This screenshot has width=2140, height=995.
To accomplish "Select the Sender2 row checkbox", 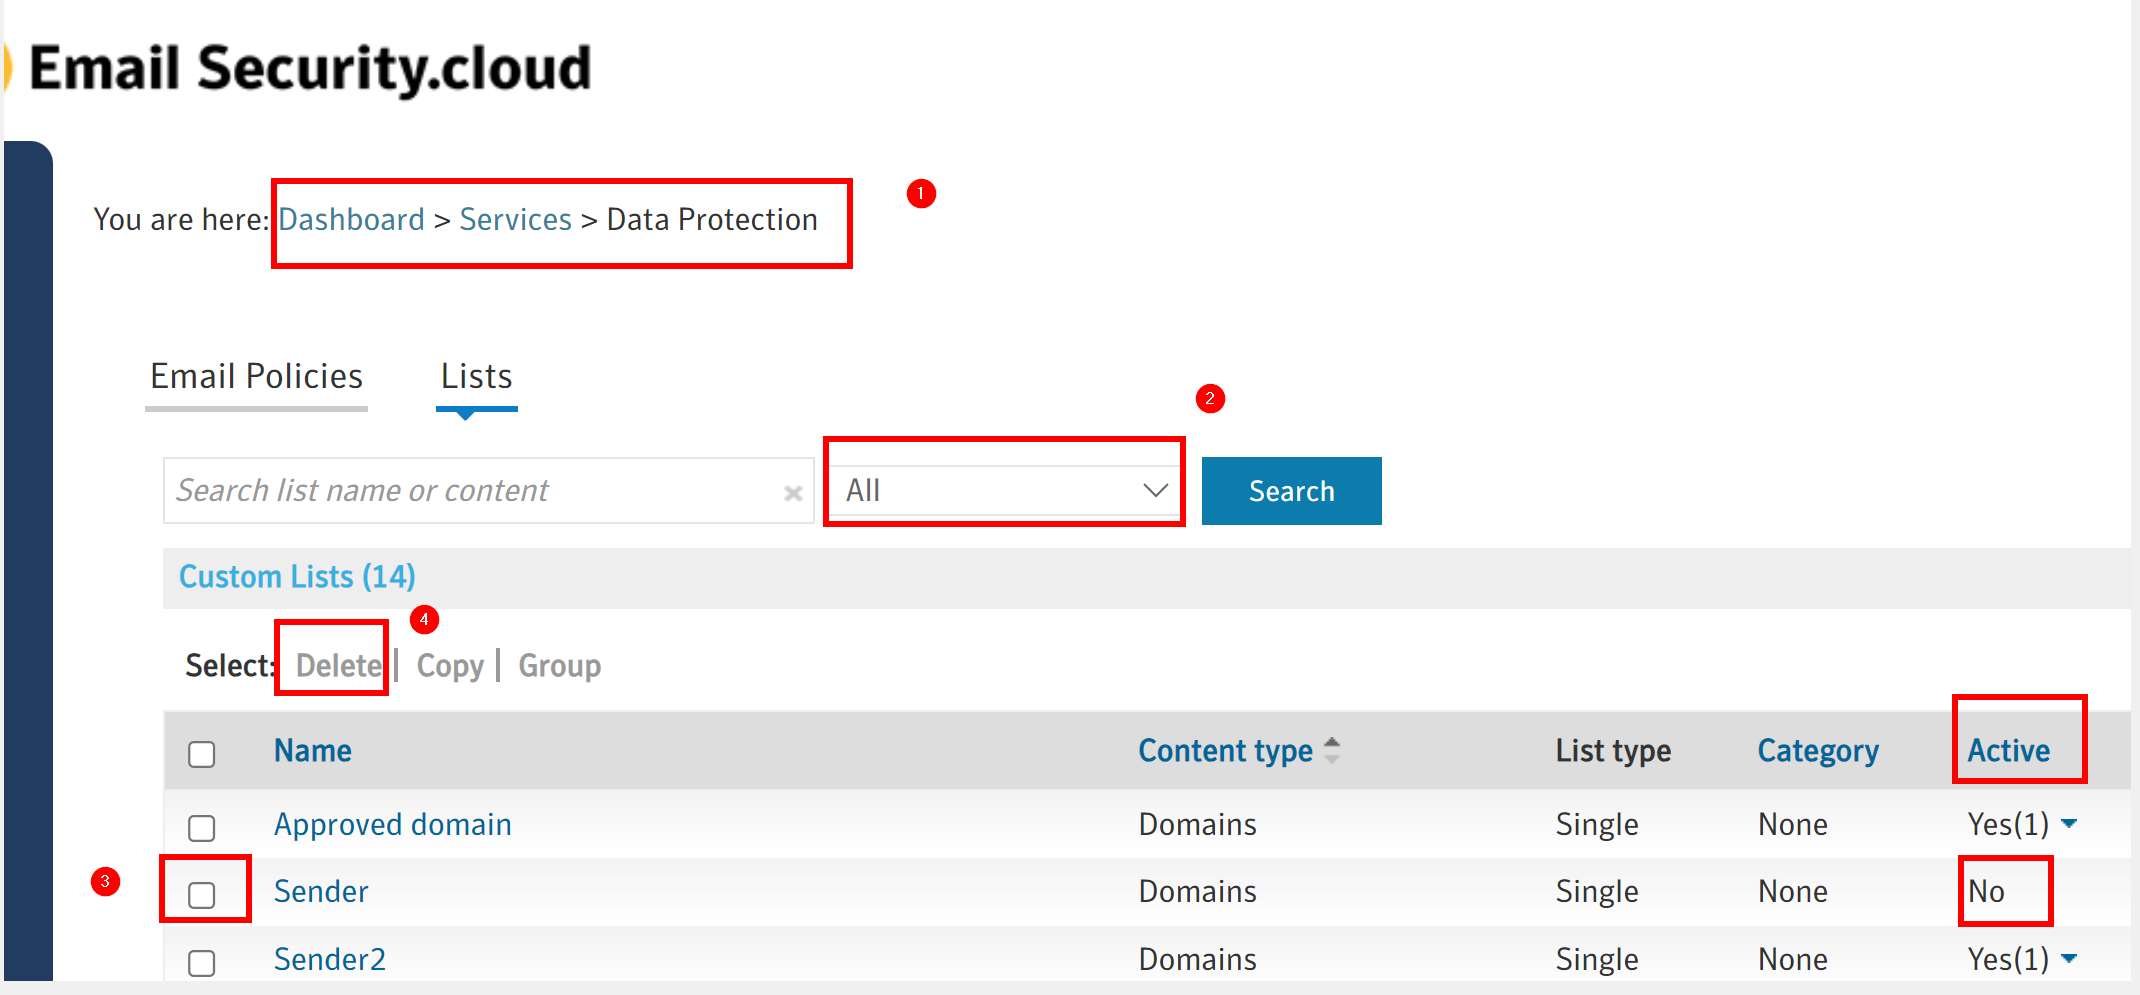I will [x=202, y=963].
